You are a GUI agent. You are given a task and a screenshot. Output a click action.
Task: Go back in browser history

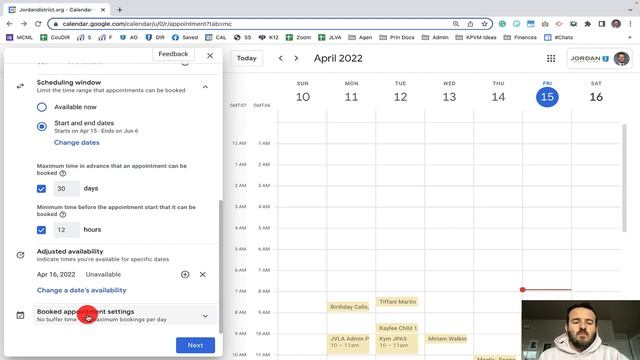coord(10,24)
